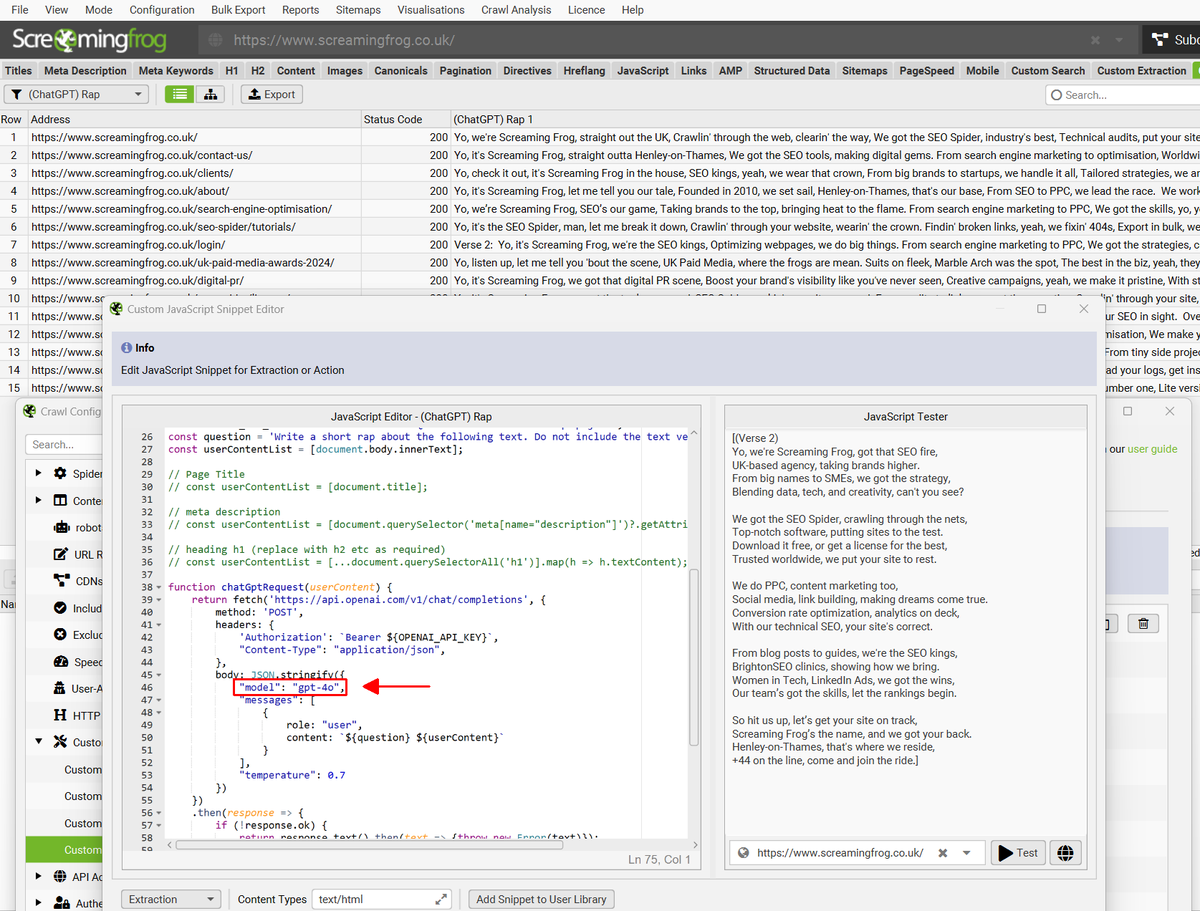Click the Spider gear icon
This screenshot has width=1200, height=911.
point(60,473)
